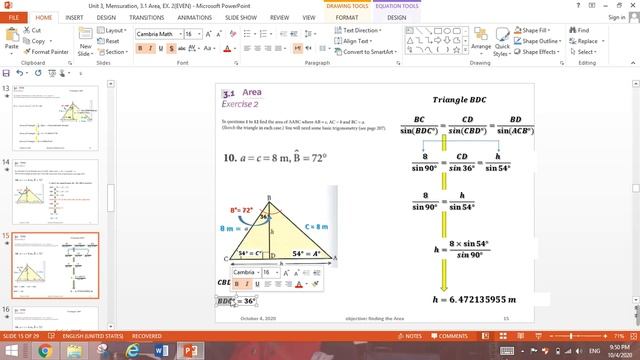Cut the selected content

32,30
